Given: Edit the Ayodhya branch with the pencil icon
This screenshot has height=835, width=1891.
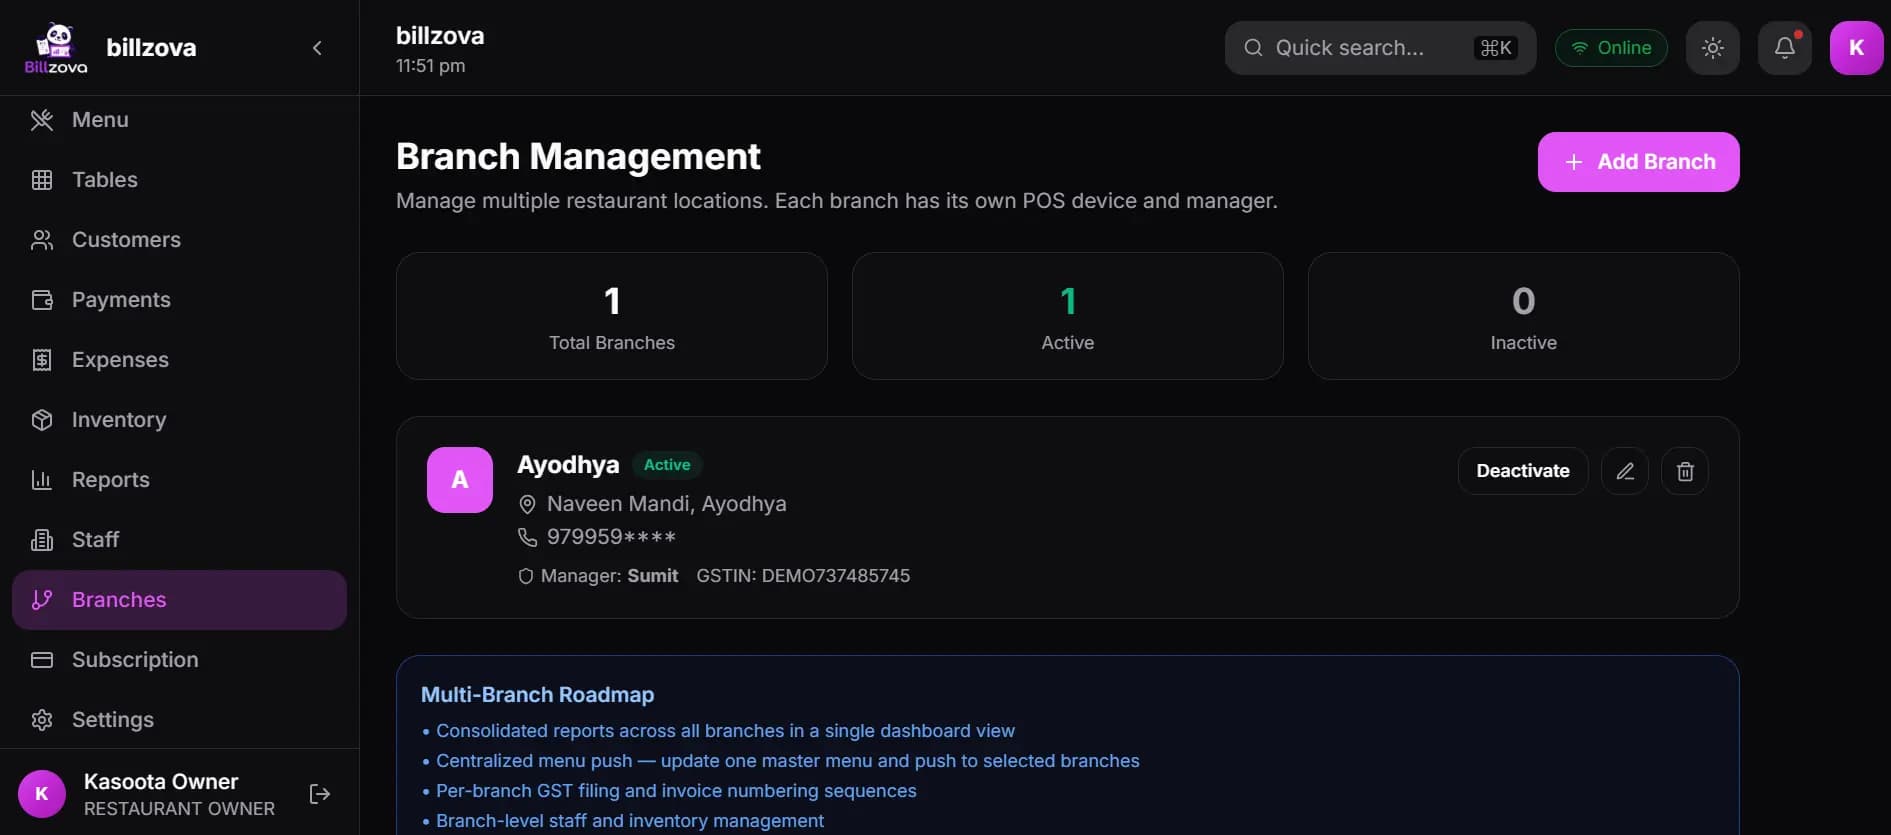Looking at the screenshot, I should click(1625, 471).
